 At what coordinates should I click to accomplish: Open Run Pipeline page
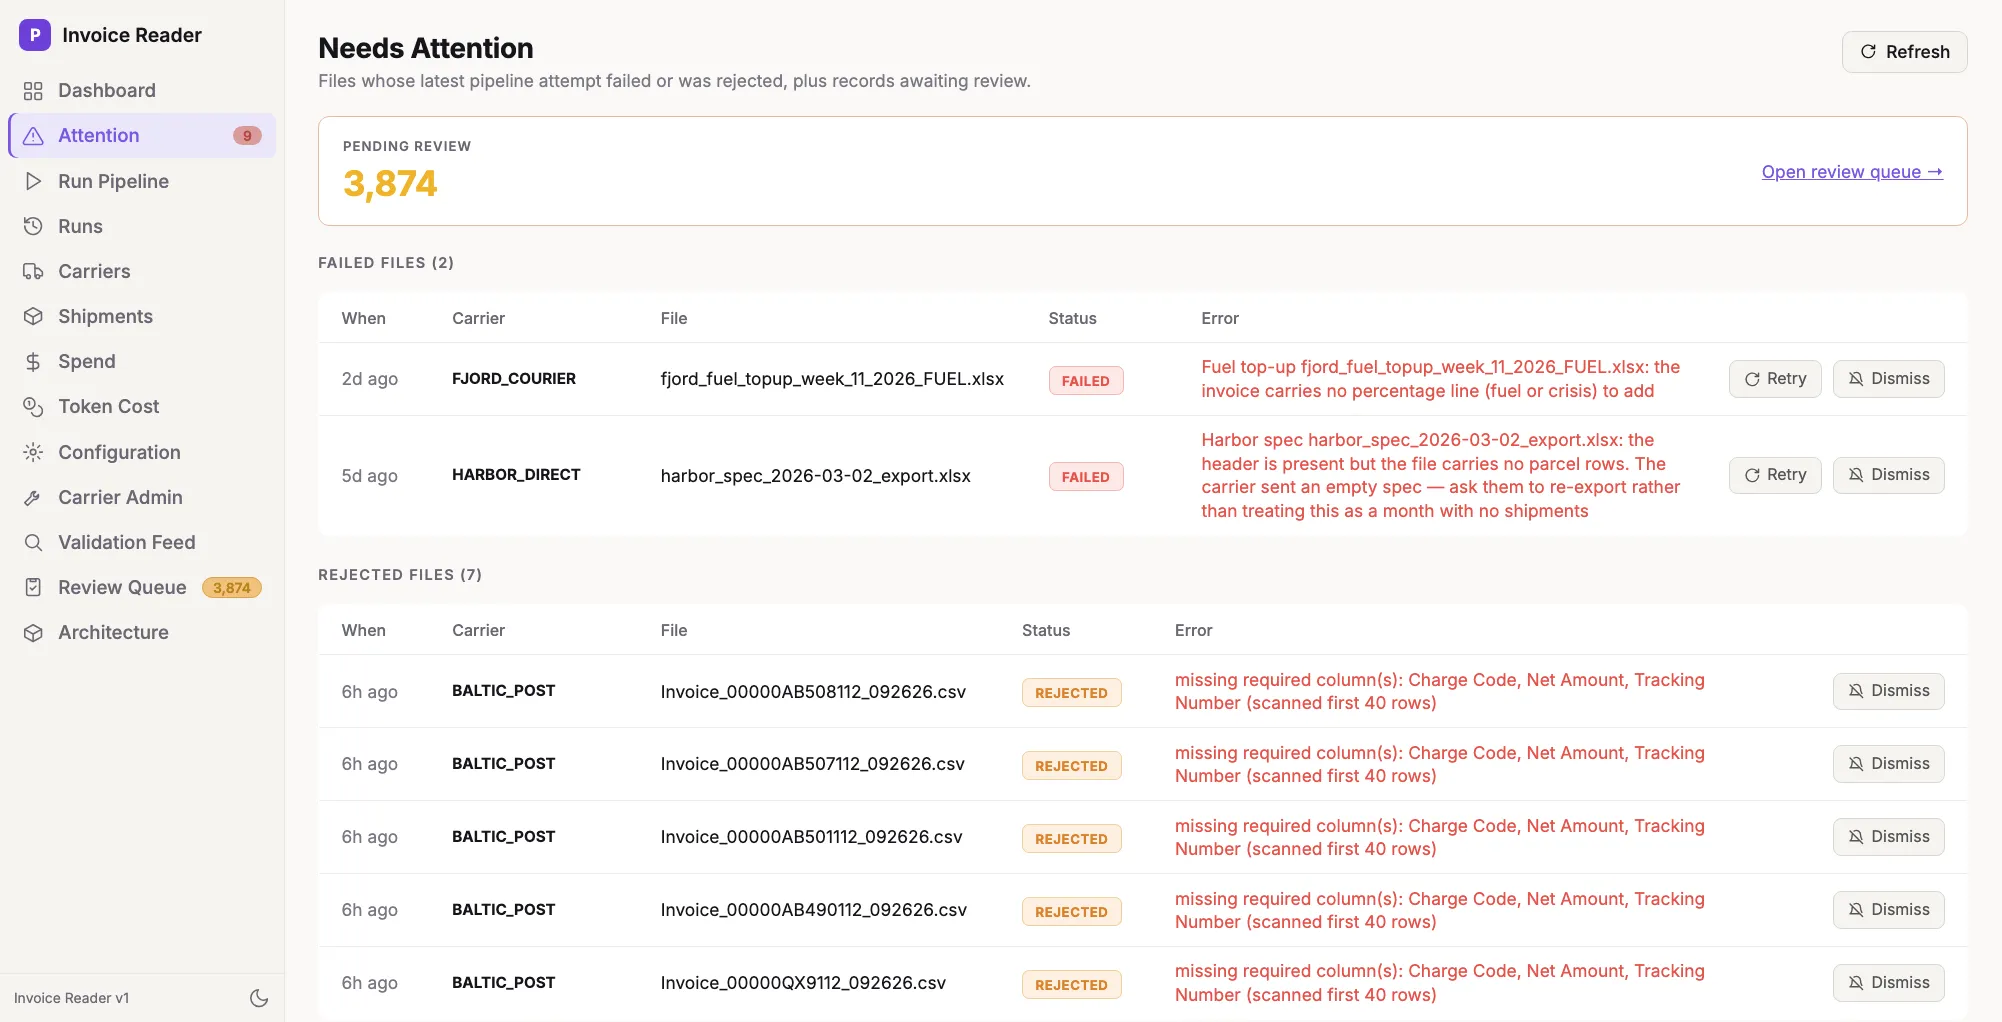142,181
